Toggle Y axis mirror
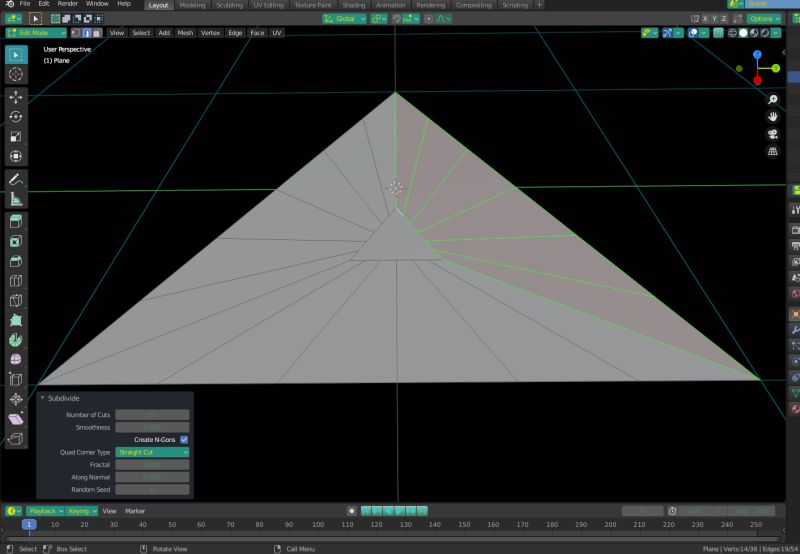This screenshot has height=554, width=800. click(x=714, y=19)
